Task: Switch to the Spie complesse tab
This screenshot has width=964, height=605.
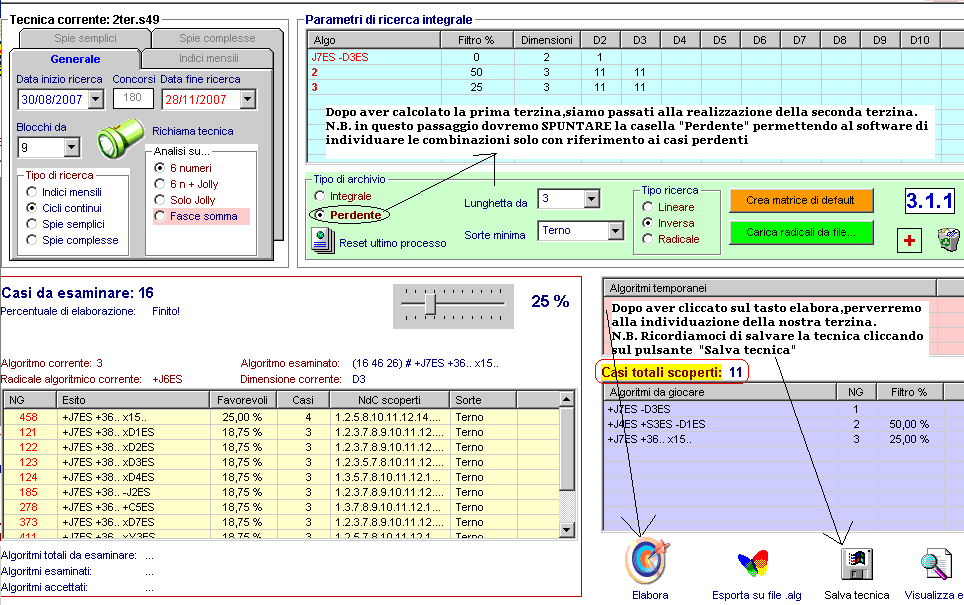Action: click(x=217, y=38)
